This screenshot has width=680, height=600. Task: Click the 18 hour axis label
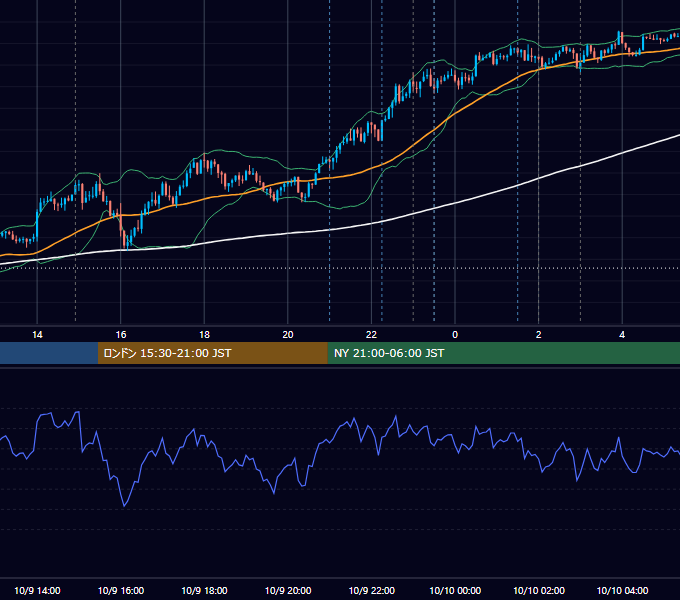click(x=204, y=335)
